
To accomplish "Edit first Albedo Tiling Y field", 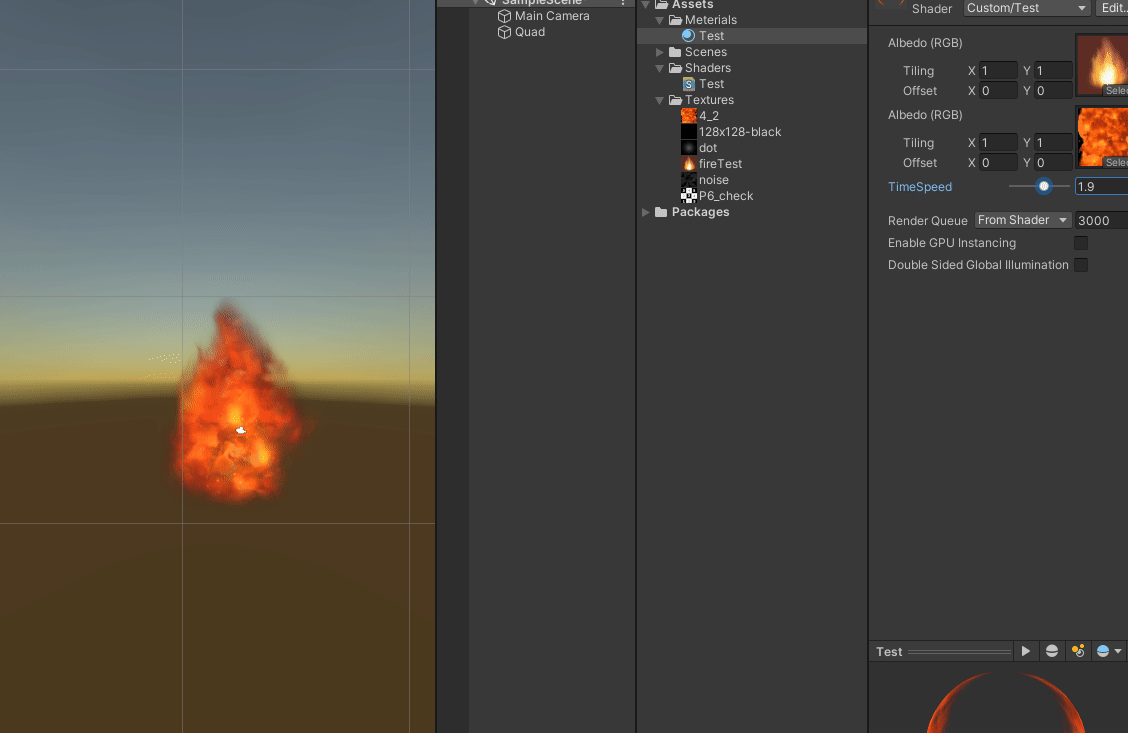I will click(1053, 70).
